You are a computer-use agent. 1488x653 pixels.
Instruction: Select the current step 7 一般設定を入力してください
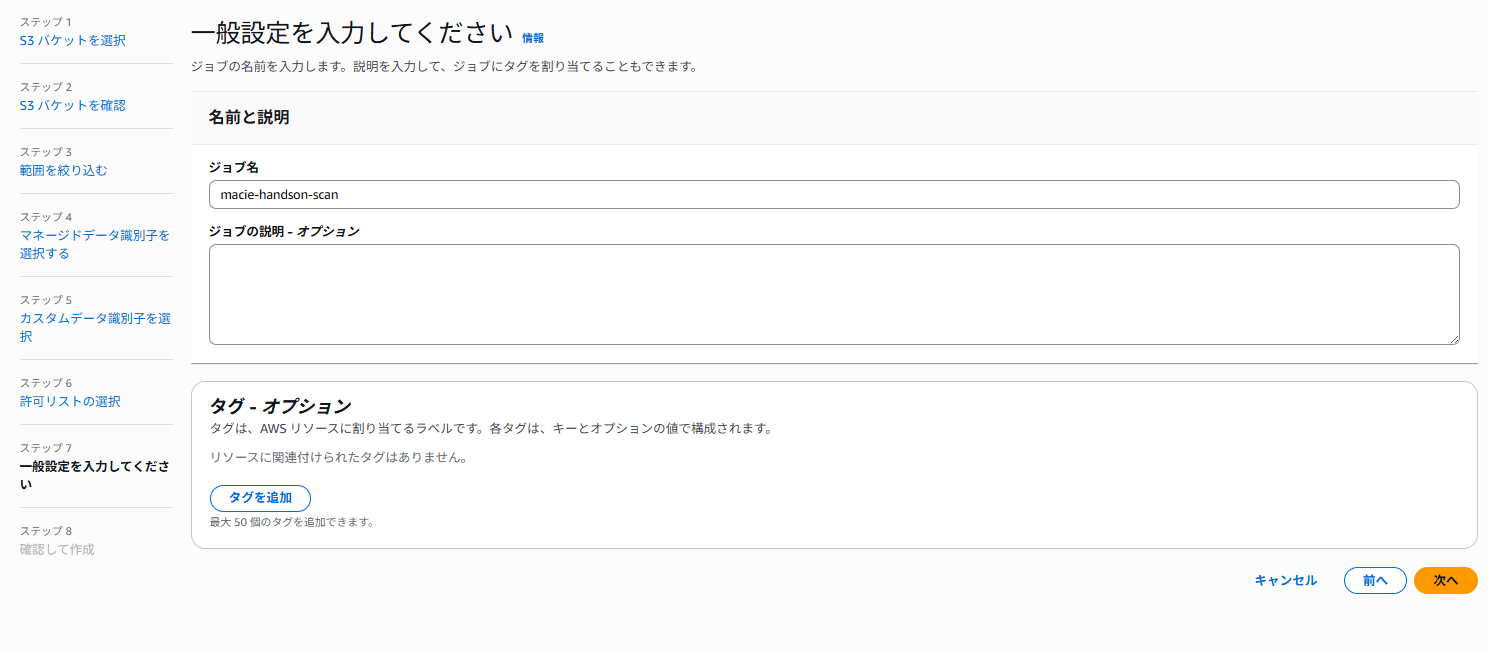pos(95,476)
